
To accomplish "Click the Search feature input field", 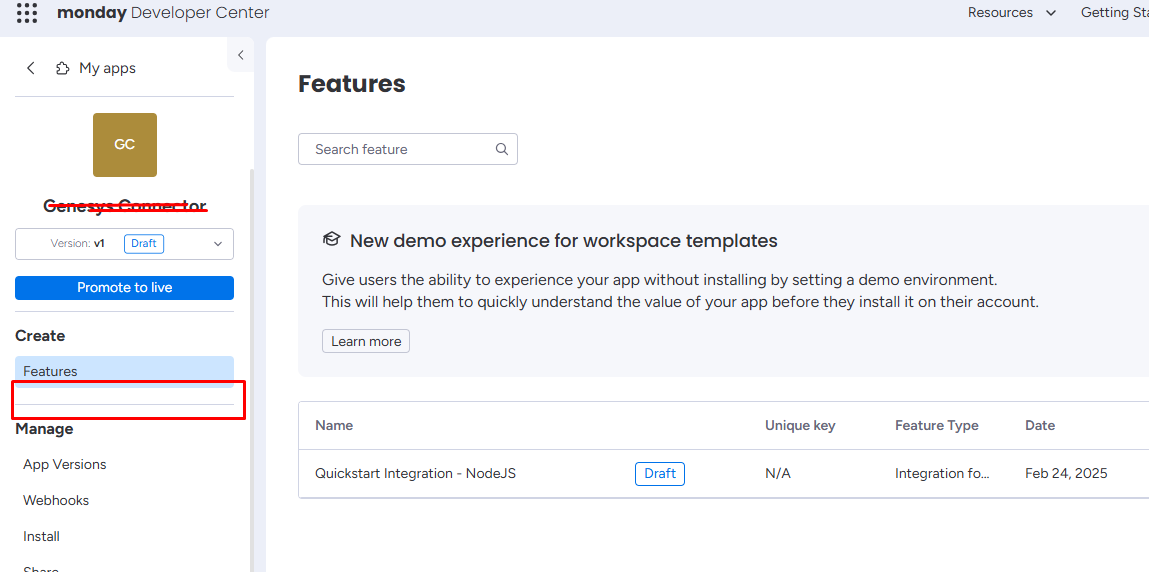I will [x=408, y=149].
